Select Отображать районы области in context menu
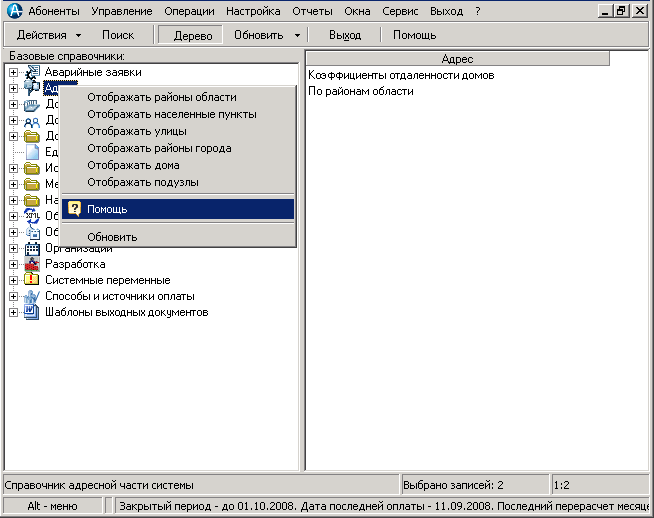Viewport: 654px width, 518px height. pyautogui.click(x=162, y=97)
